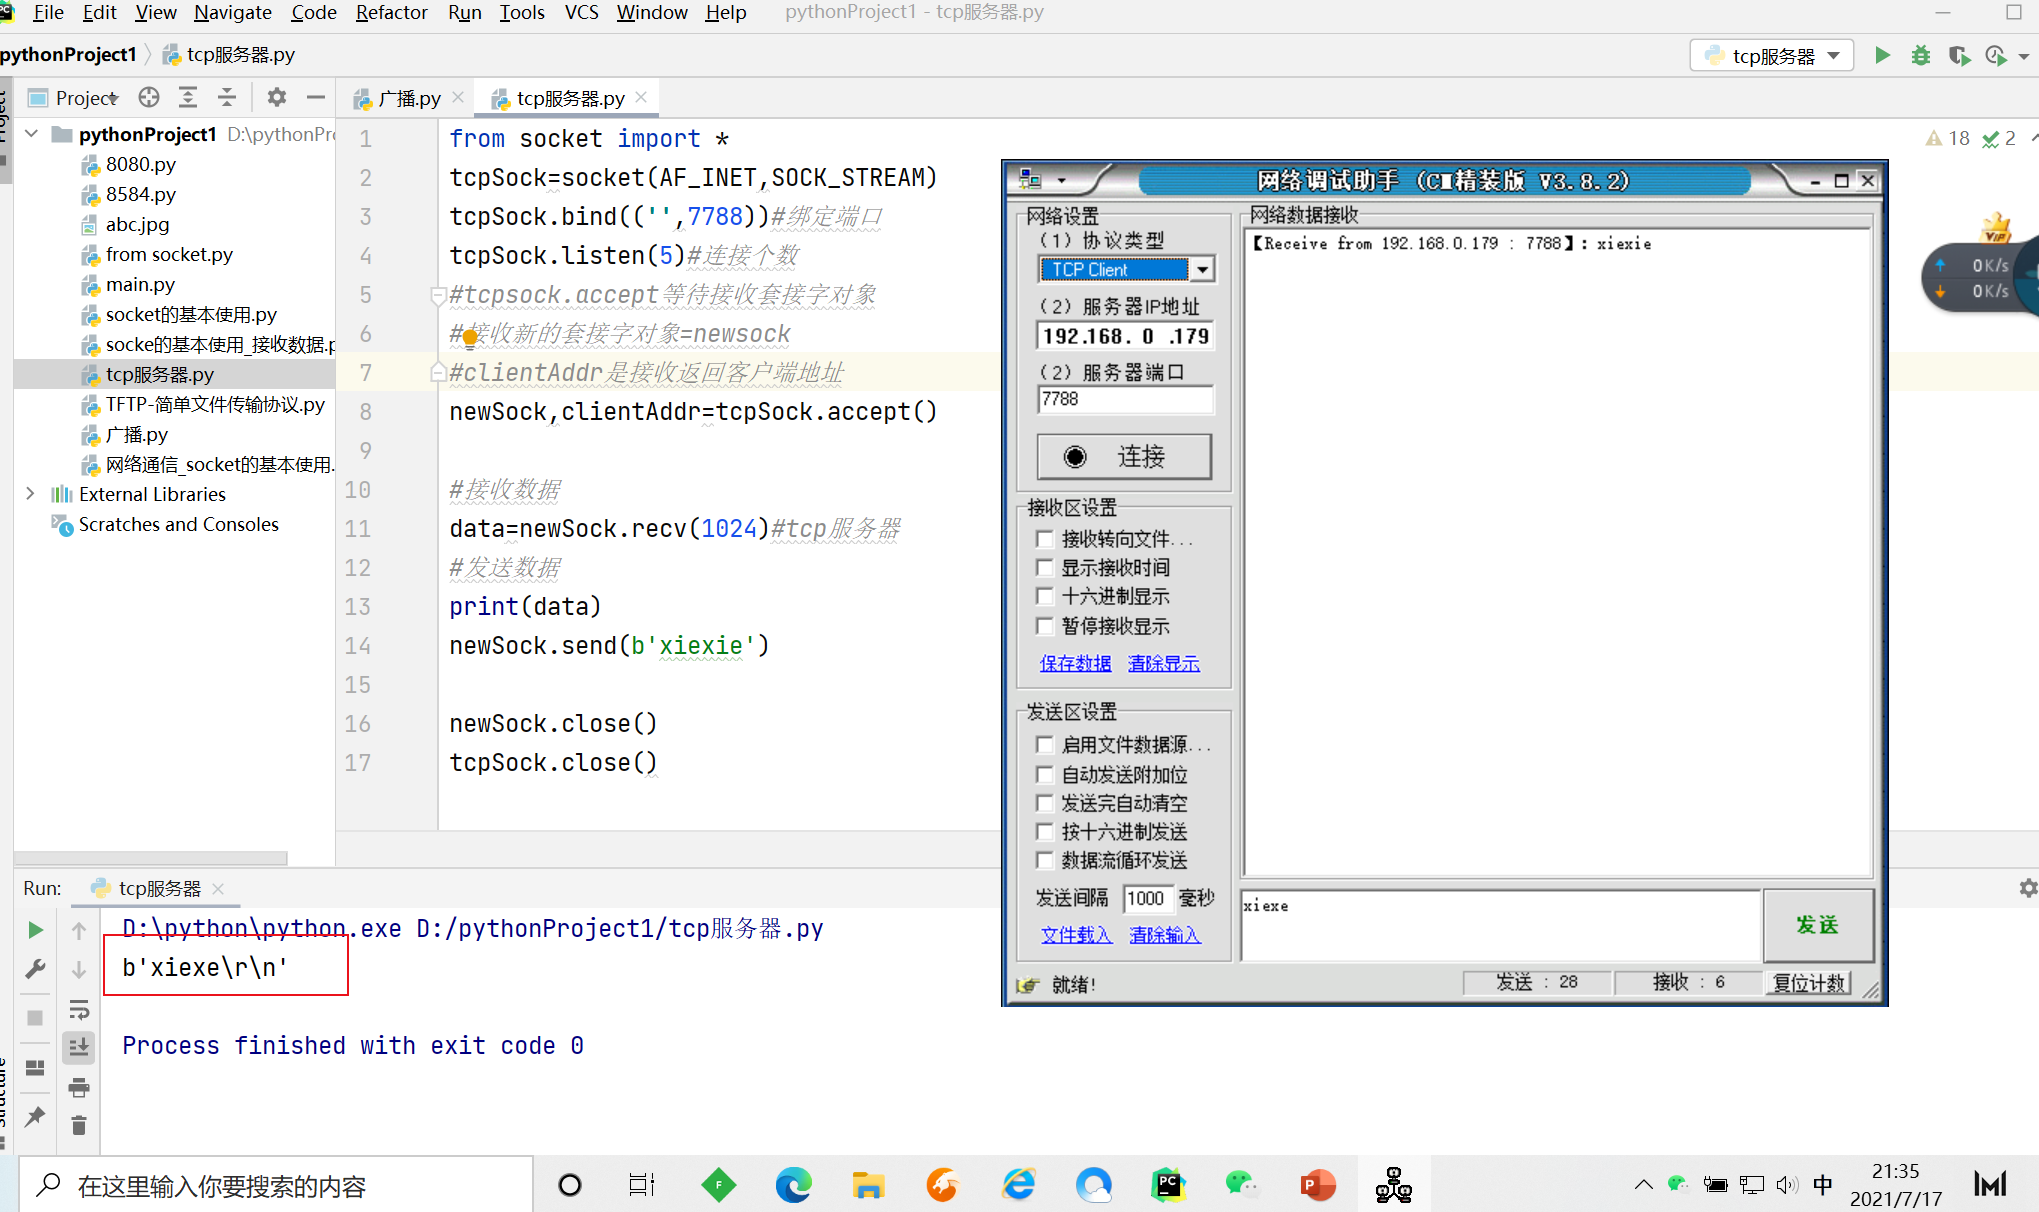The height and width of the screenshot is (1212, 2039).
Task: Expand all nodes in Project panel
Action: [x=187, y=97]
